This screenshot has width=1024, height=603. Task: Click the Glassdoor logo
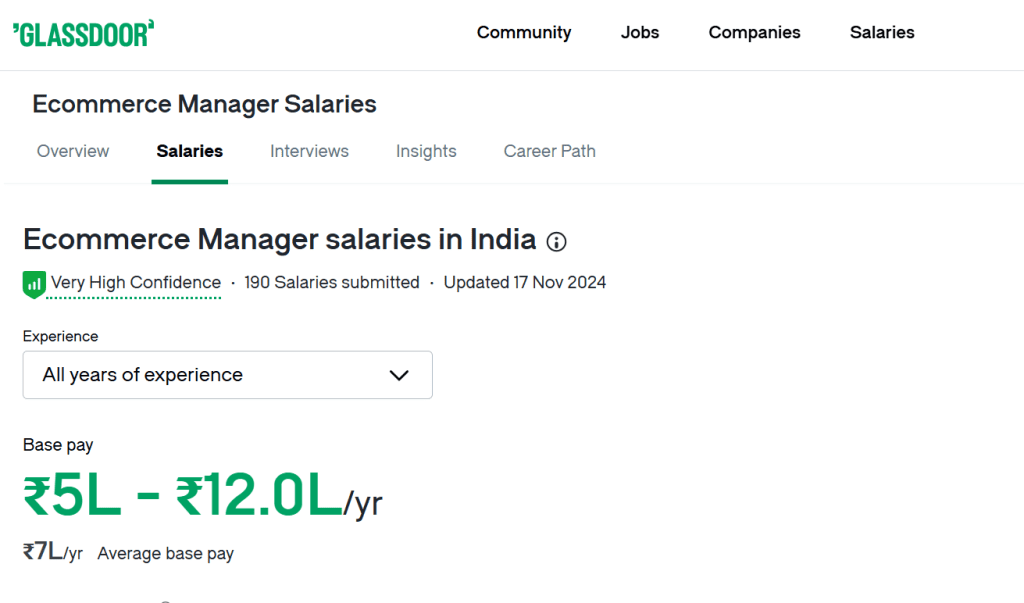(84, 32)
